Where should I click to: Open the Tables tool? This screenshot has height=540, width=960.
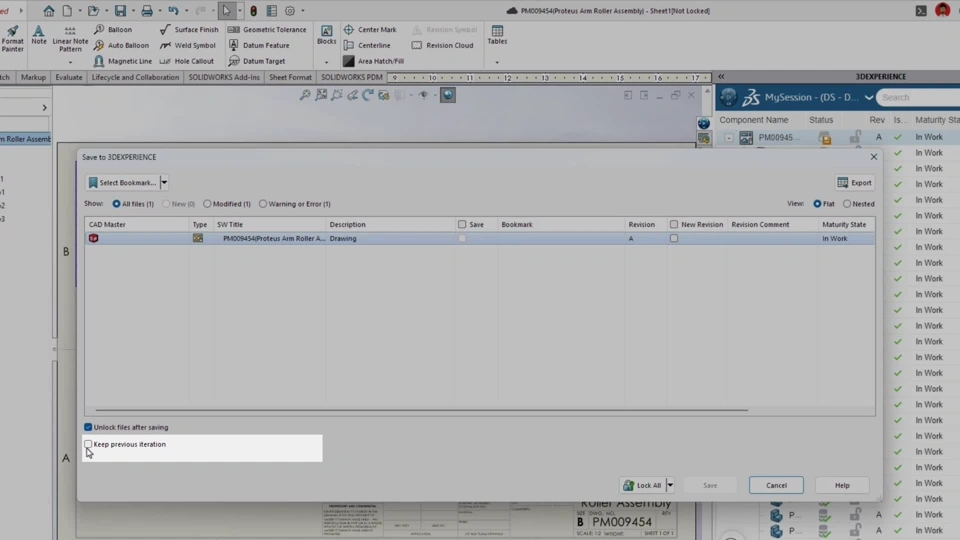click(x=497, y=35)
